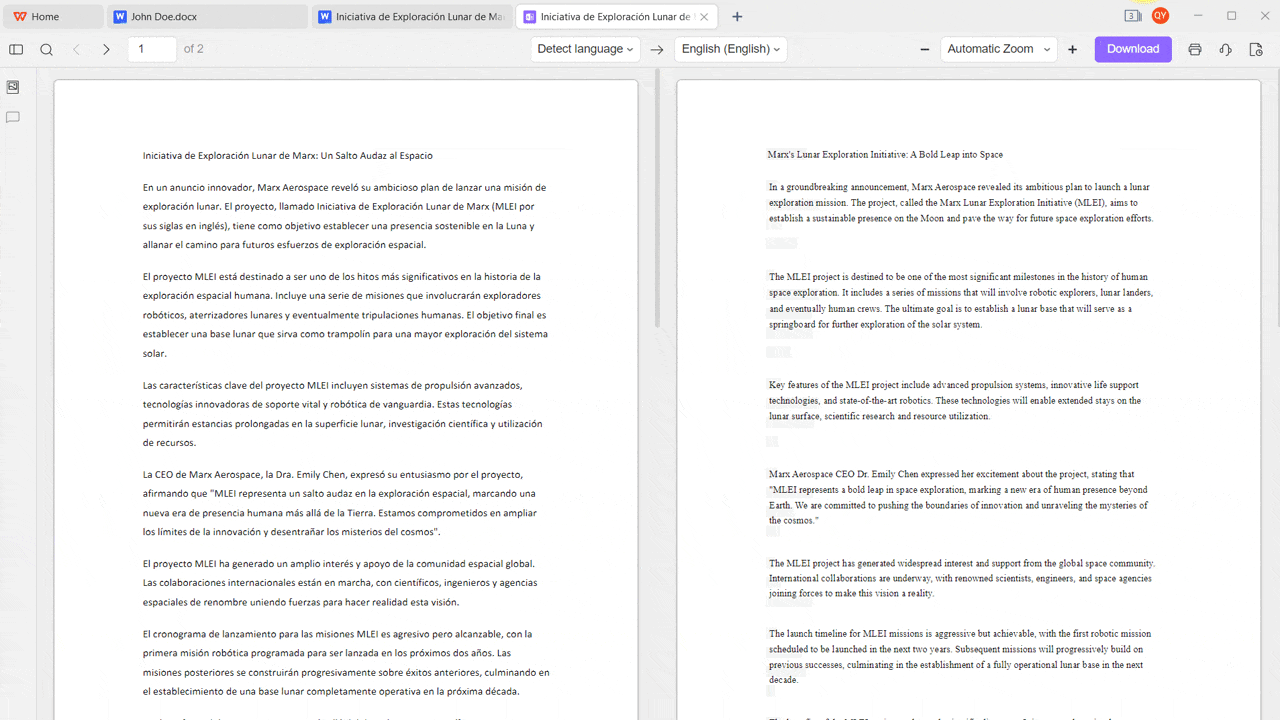Image resolution: width=1280 pixels, height=720 pixels.
Task: Show page thumbnails in left sidebar
Action: [x=13, y=87]
